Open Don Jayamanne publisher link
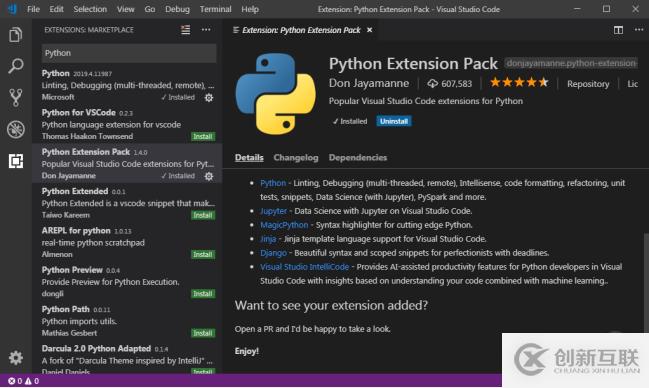649x388 pixels. coord(369,83)
